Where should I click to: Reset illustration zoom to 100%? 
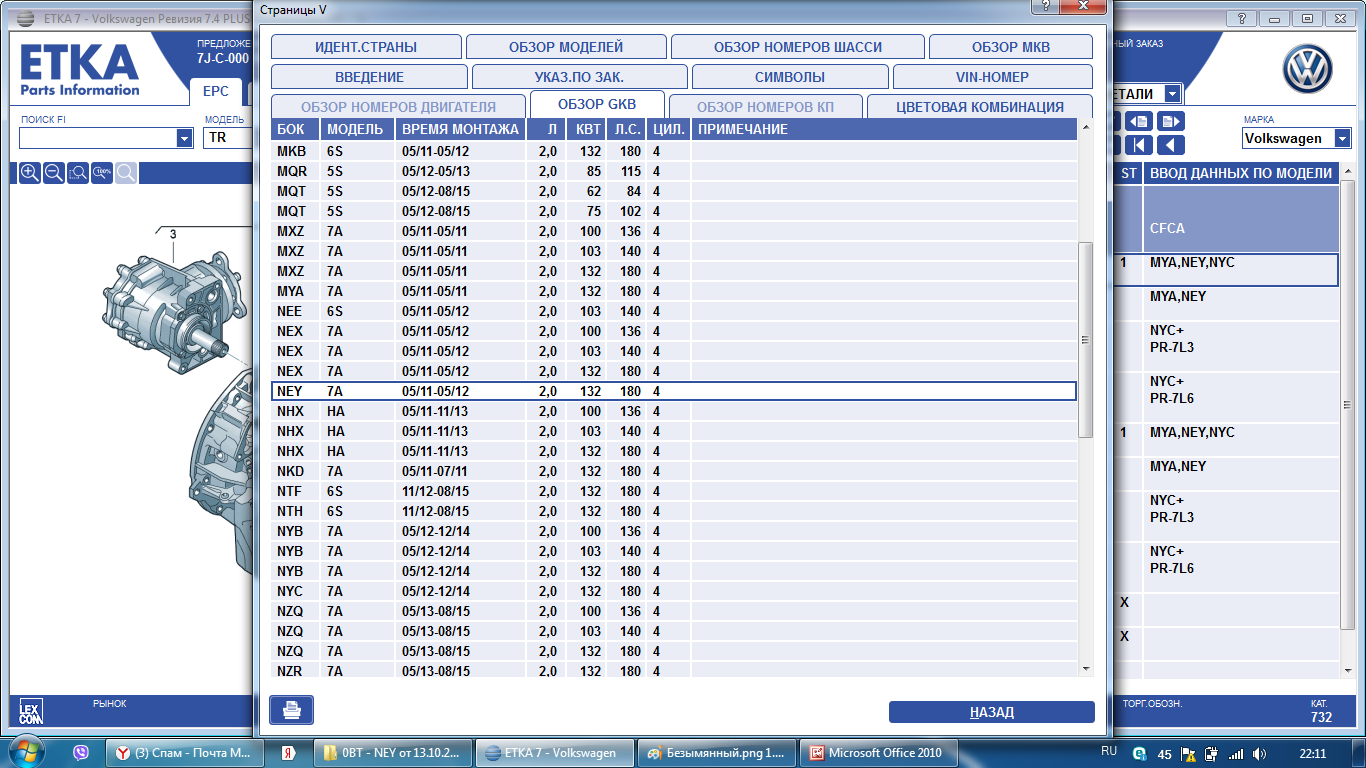[x=102, y=173]
